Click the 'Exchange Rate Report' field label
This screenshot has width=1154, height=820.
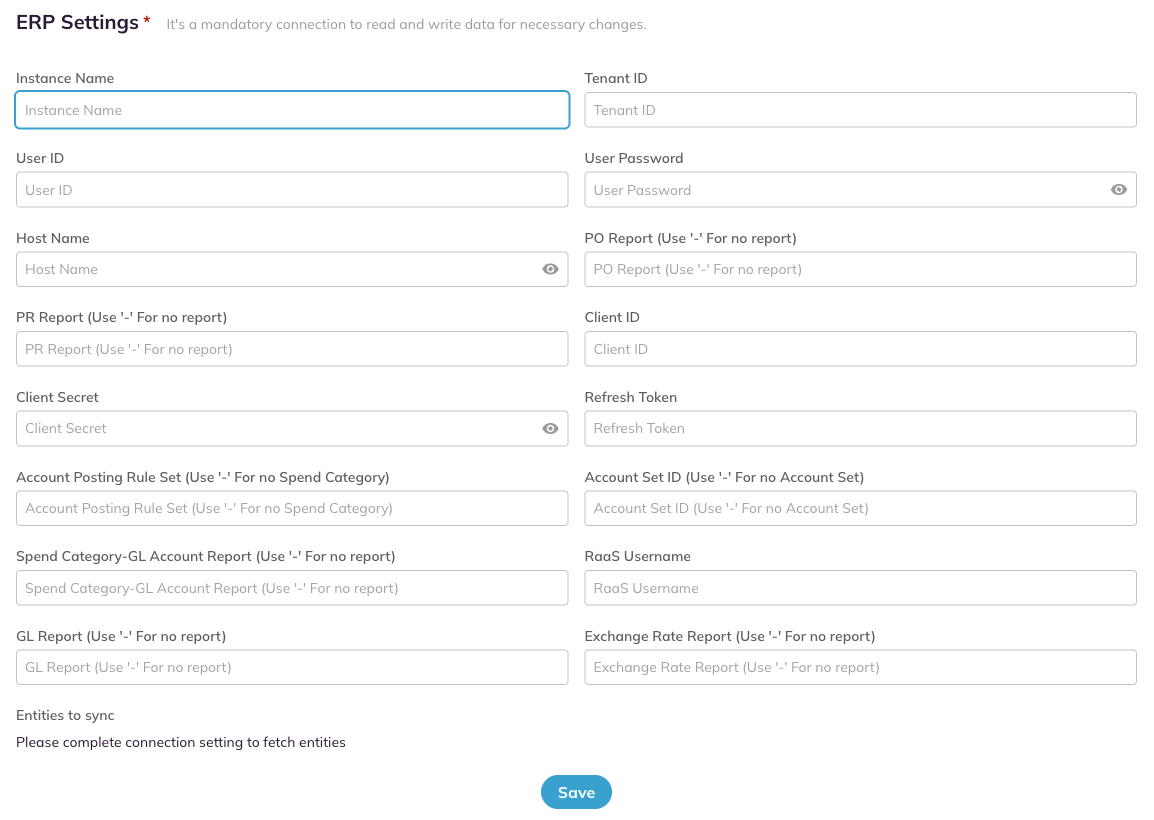pos(730,637)
